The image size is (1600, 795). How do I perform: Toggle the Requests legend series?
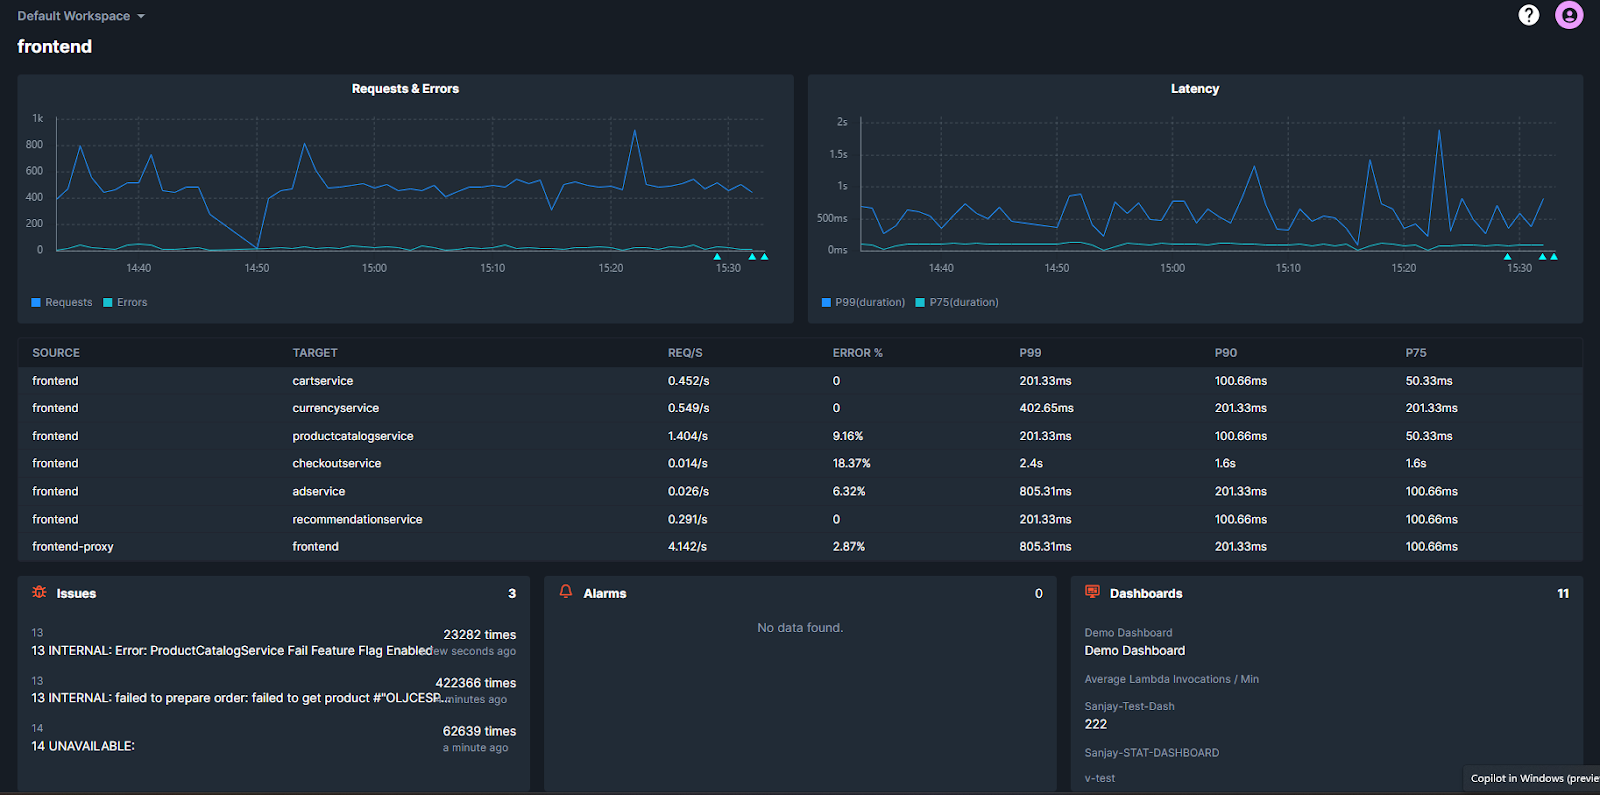click(x=62, y=302)
